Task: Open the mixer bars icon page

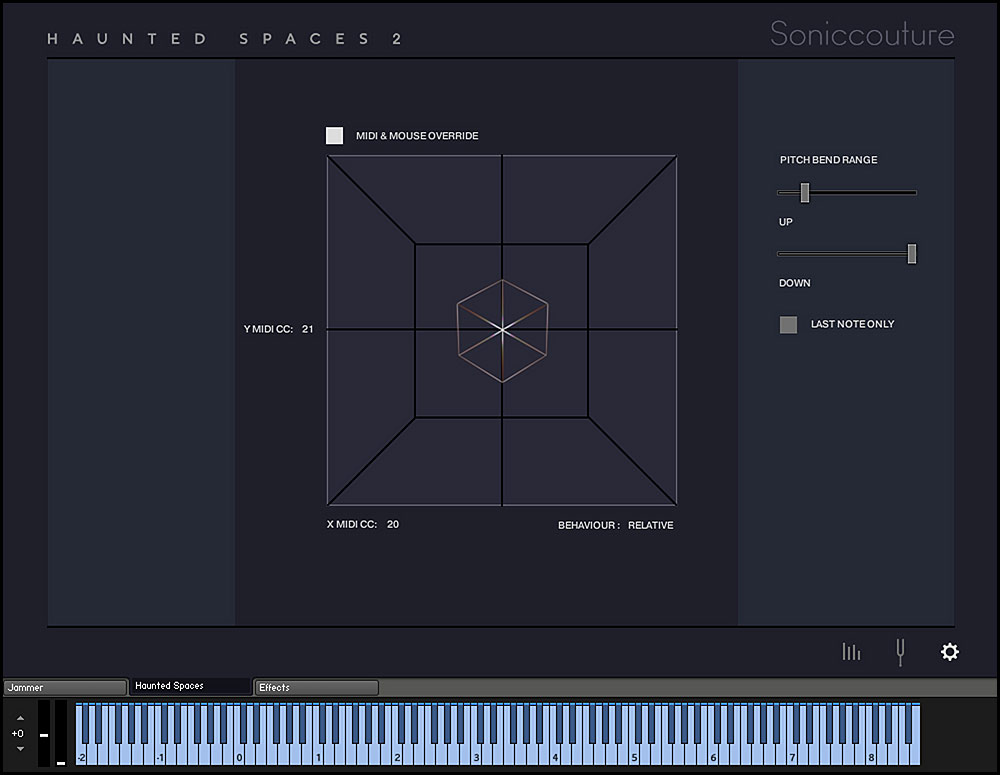Action: (851, 651)
